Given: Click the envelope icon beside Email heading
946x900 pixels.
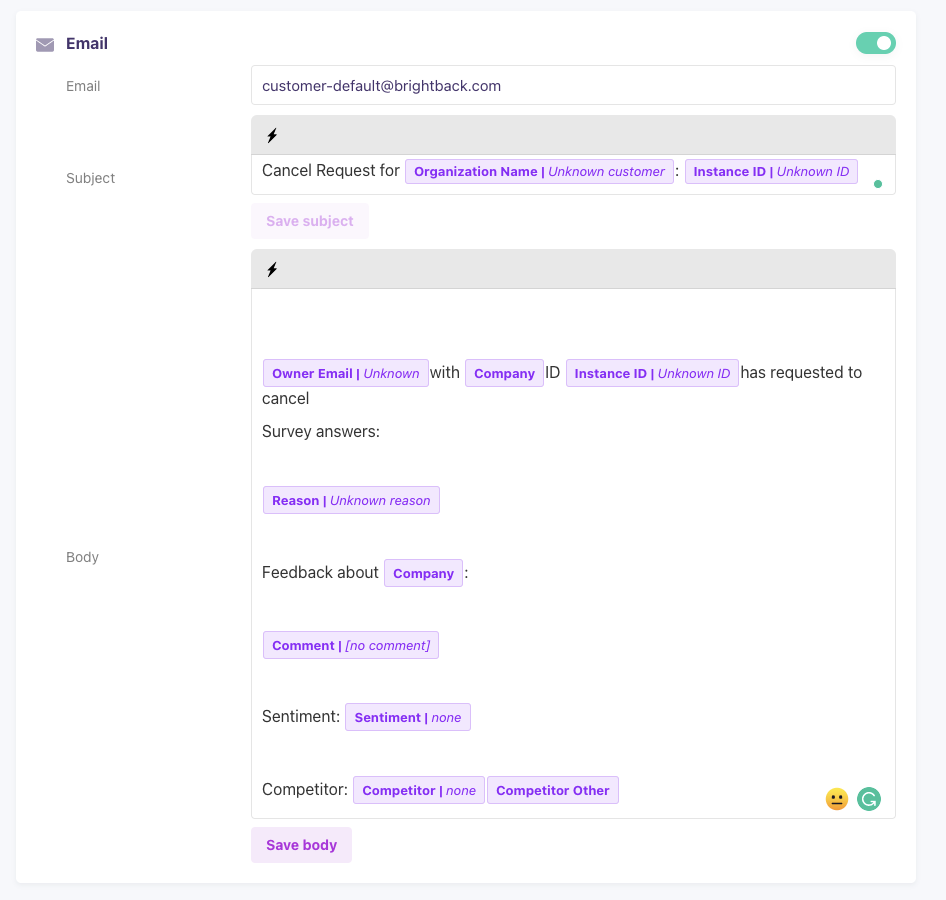Looking at the screenshot, I should (45, 44).
